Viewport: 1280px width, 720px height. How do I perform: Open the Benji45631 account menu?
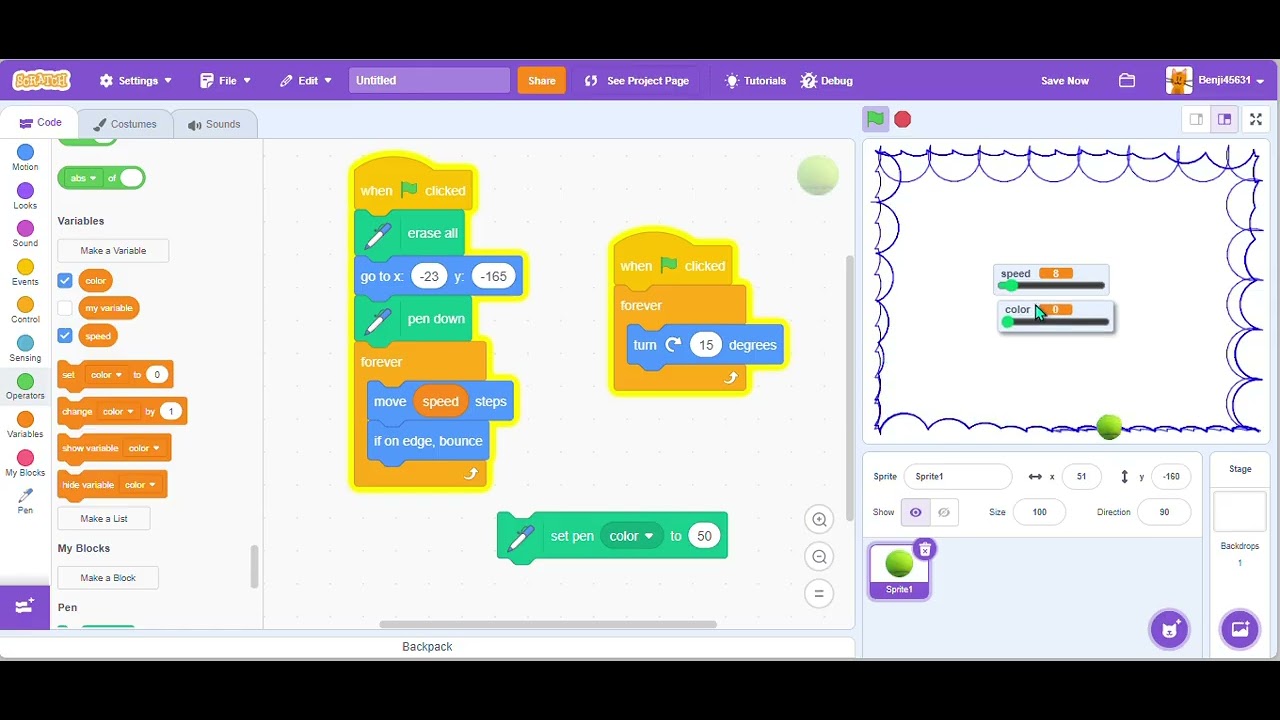click(1215, 81)
